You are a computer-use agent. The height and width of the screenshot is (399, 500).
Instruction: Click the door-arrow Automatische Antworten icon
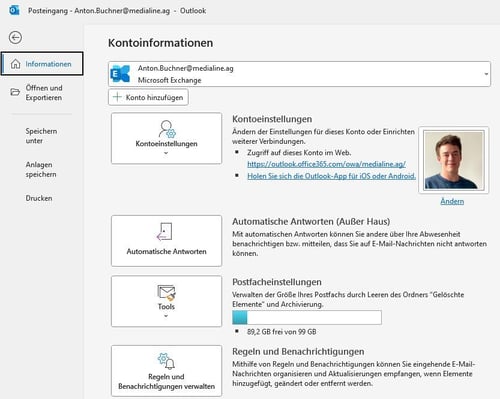coord(164,232)
